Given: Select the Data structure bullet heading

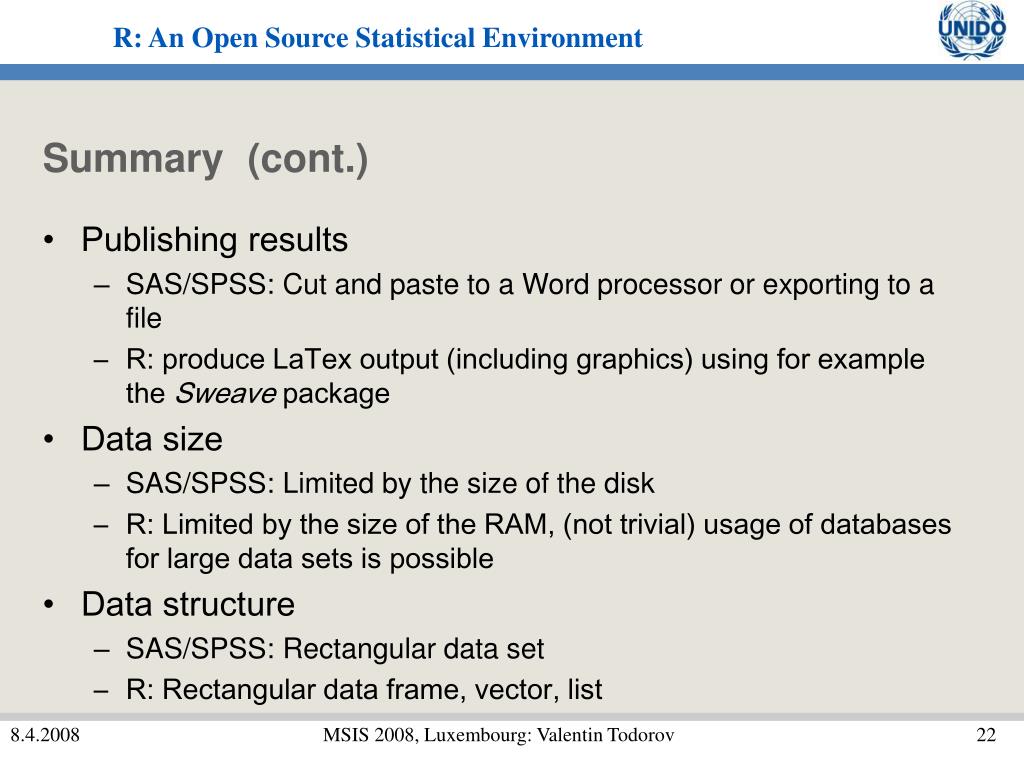Looking at the screenshot, I should click(188, 604).
